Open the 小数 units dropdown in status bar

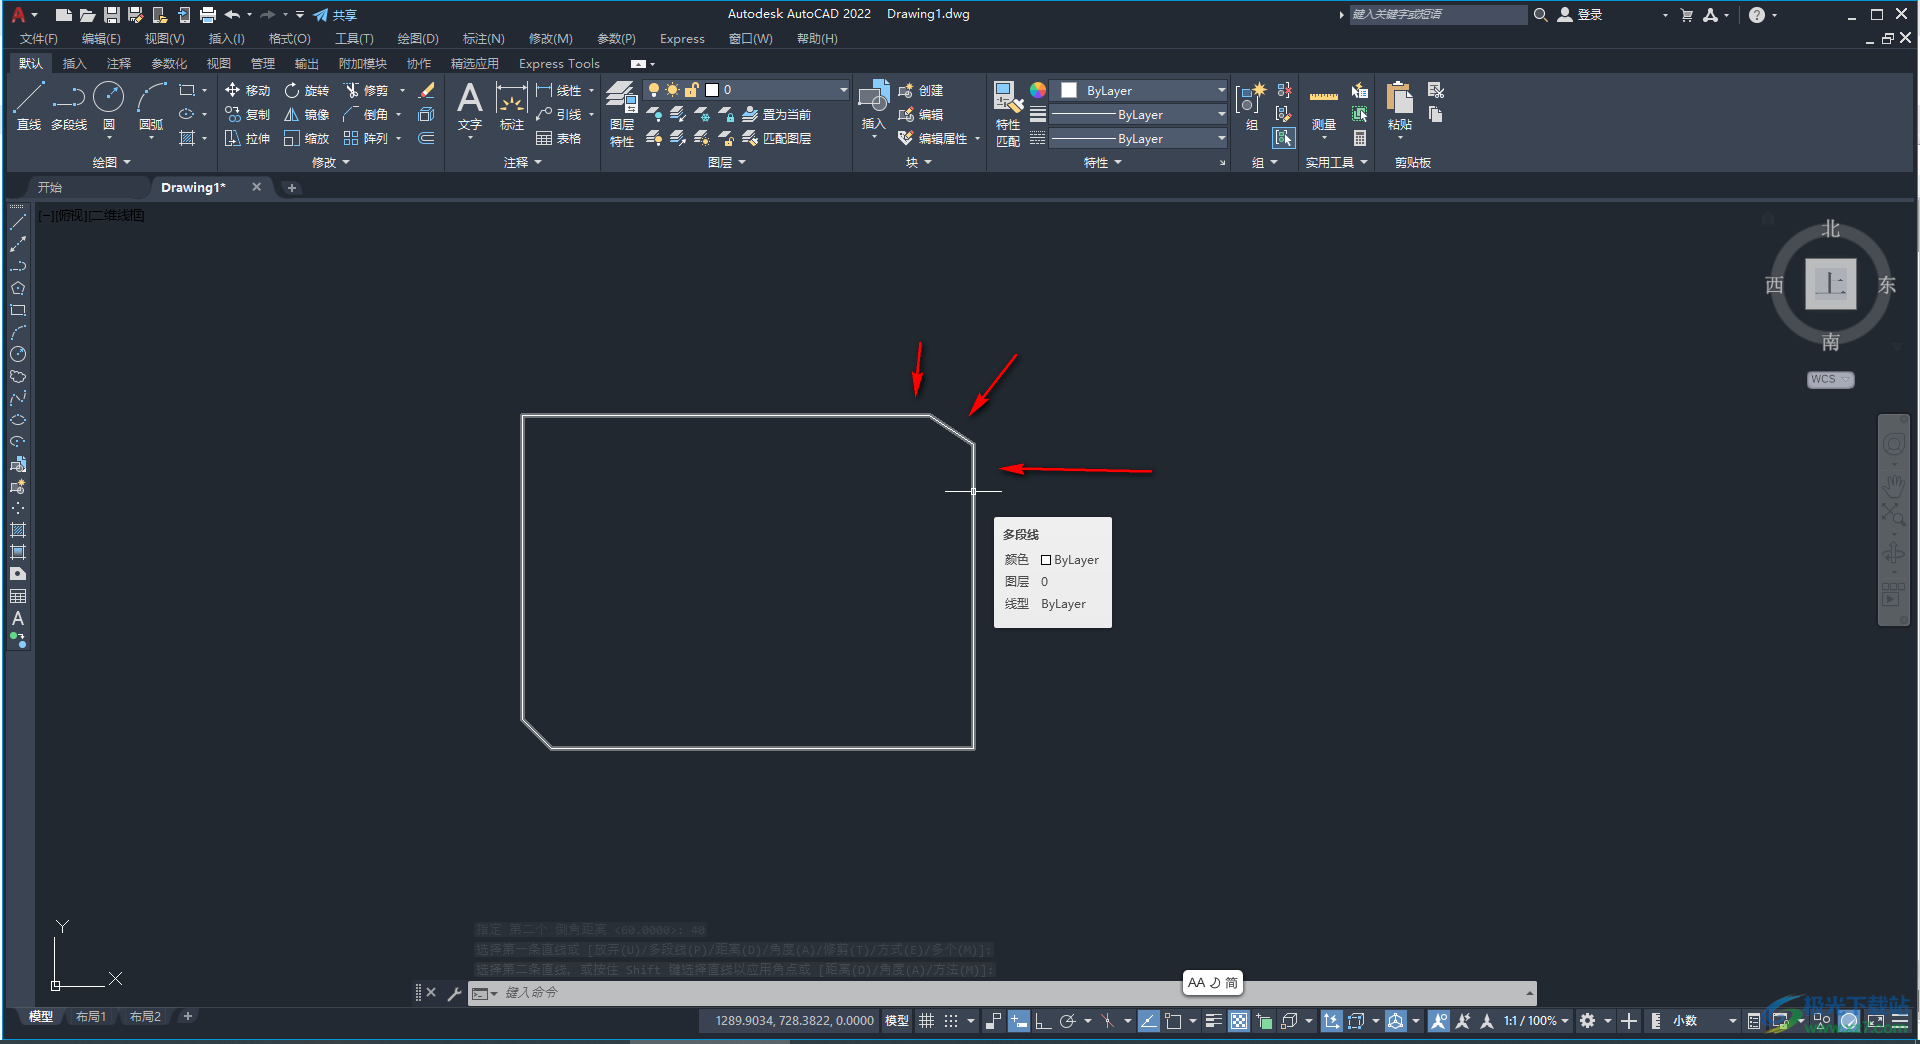click(1704, 1021)
